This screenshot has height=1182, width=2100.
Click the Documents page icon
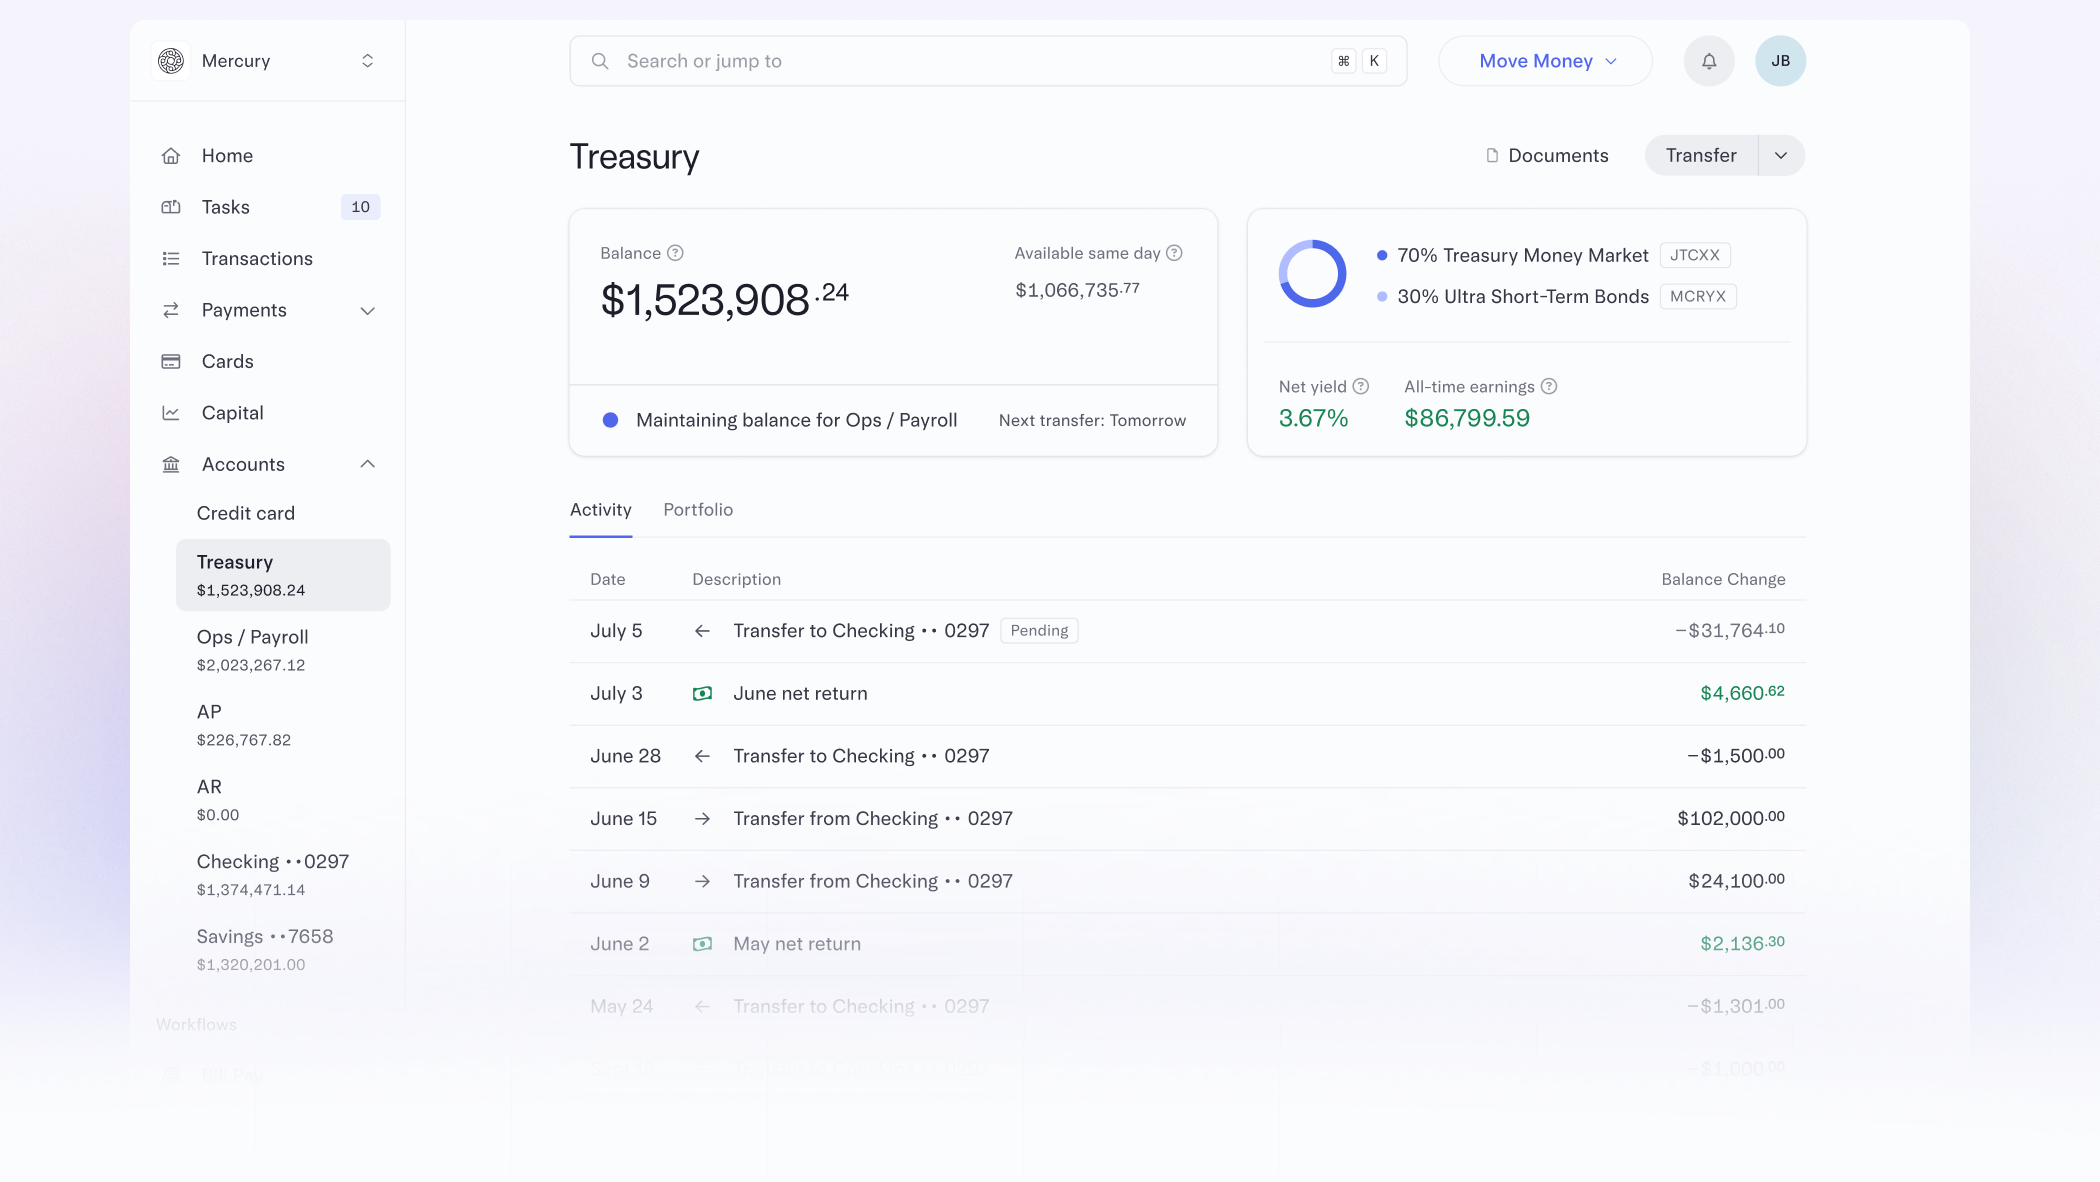pyautogui.click(x=1492, y=156)
